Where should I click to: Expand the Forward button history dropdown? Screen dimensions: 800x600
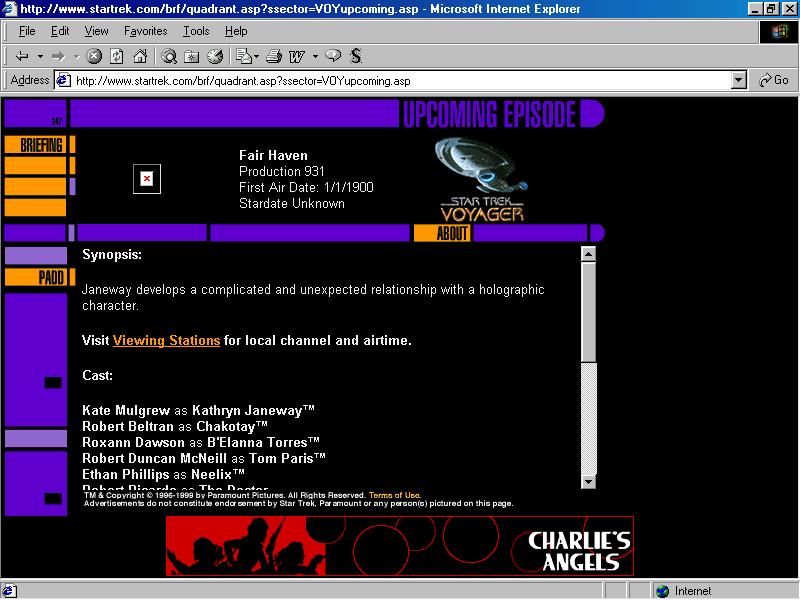[x=77, y=56]
